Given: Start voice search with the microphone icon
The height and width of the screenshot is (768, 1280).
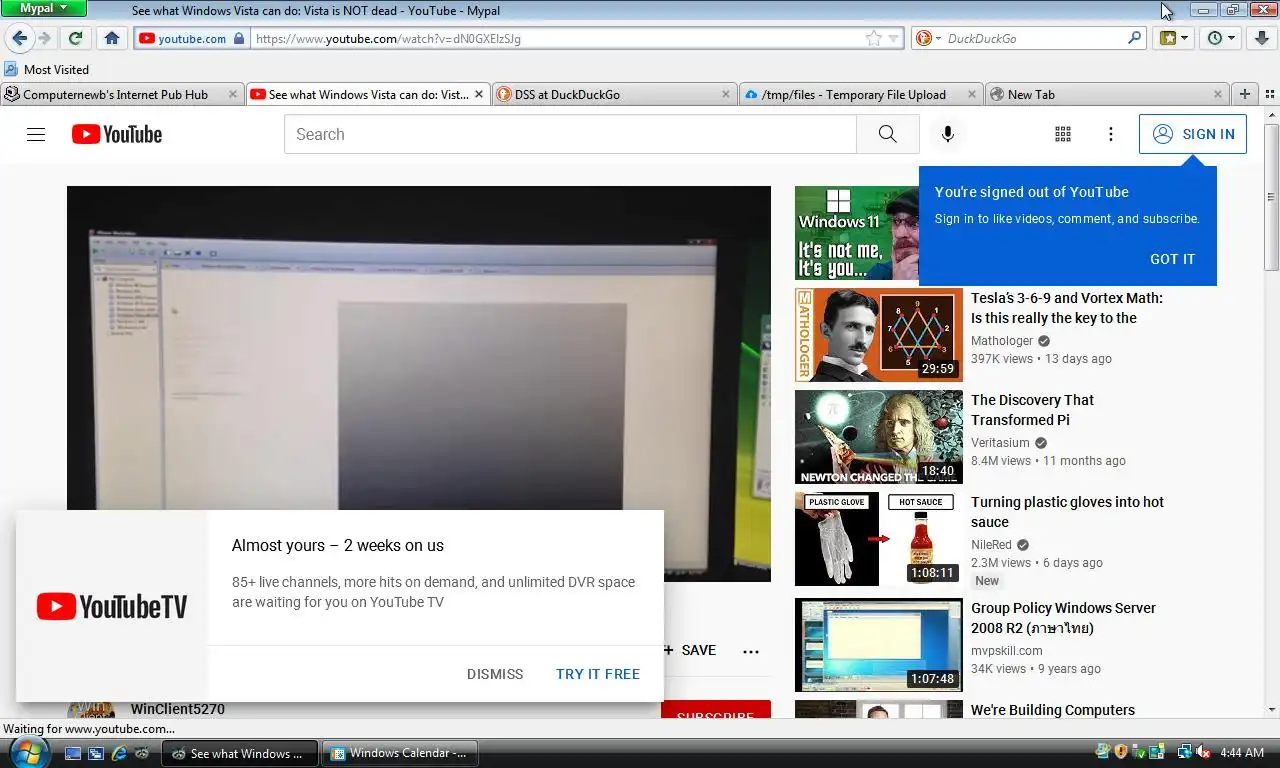Looking at the screenshot, I should pyautogui.click(x=947, y=134).
